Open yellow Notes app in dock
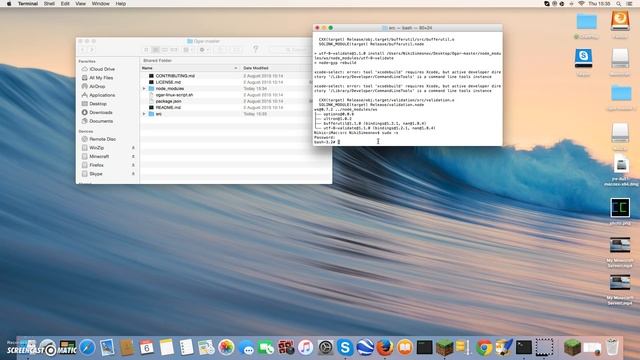This screenshot has height=360, width=640. pyautogui.click(x=167, y=348)
